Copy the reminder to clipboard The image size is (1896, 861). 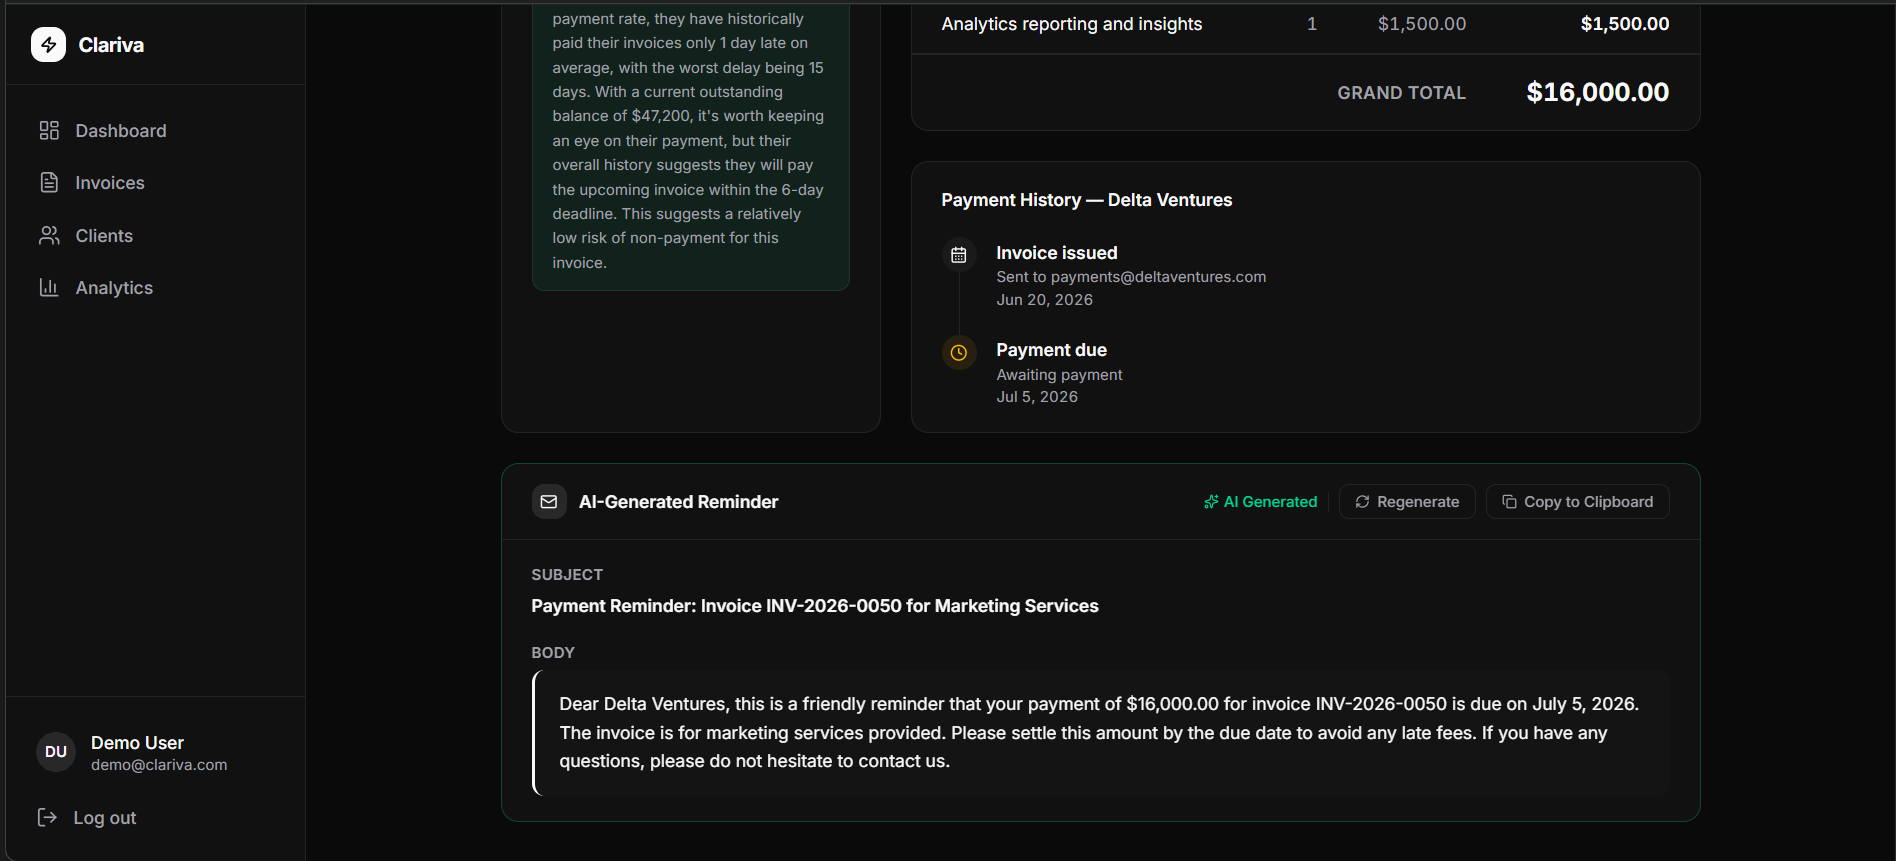[x=1577, y=502]
